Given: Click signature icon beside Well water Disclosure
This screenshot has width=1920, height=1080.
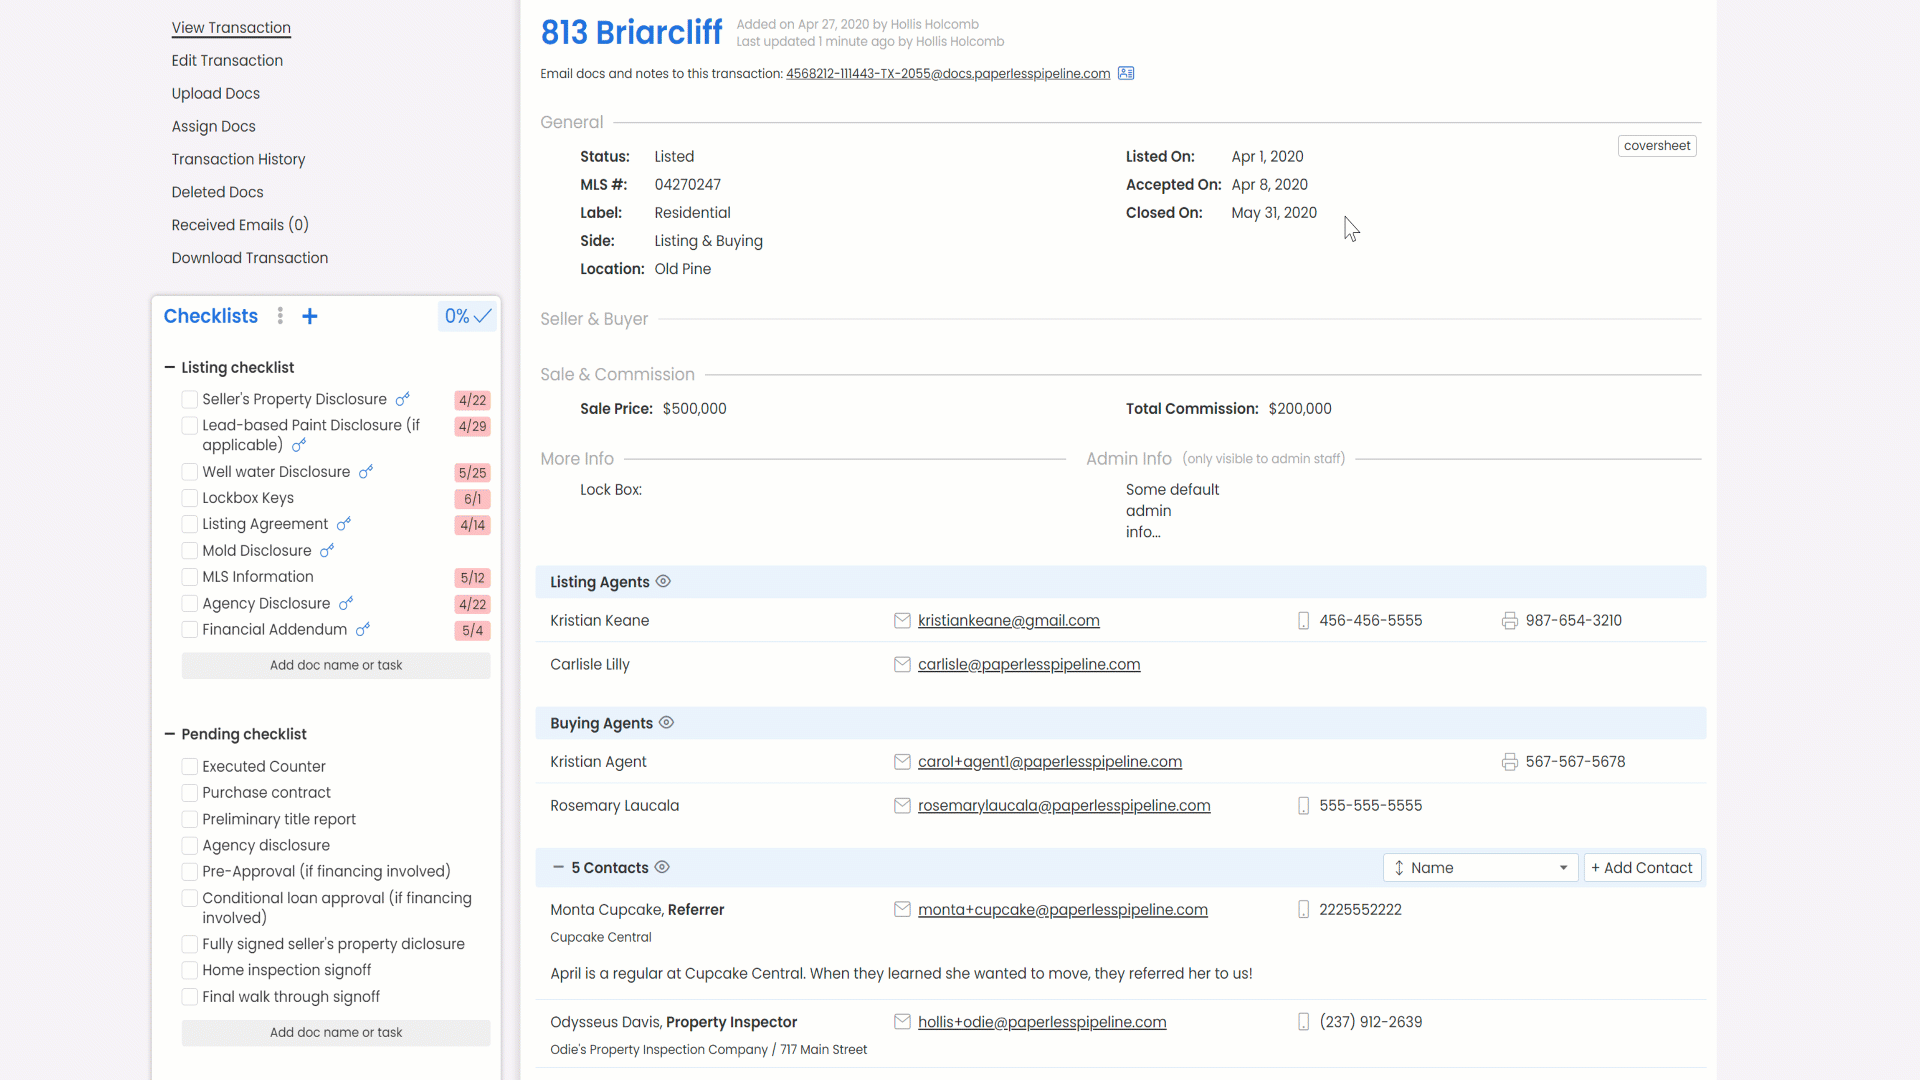Looking at the screenshot, I should click(x=366, y=472).
